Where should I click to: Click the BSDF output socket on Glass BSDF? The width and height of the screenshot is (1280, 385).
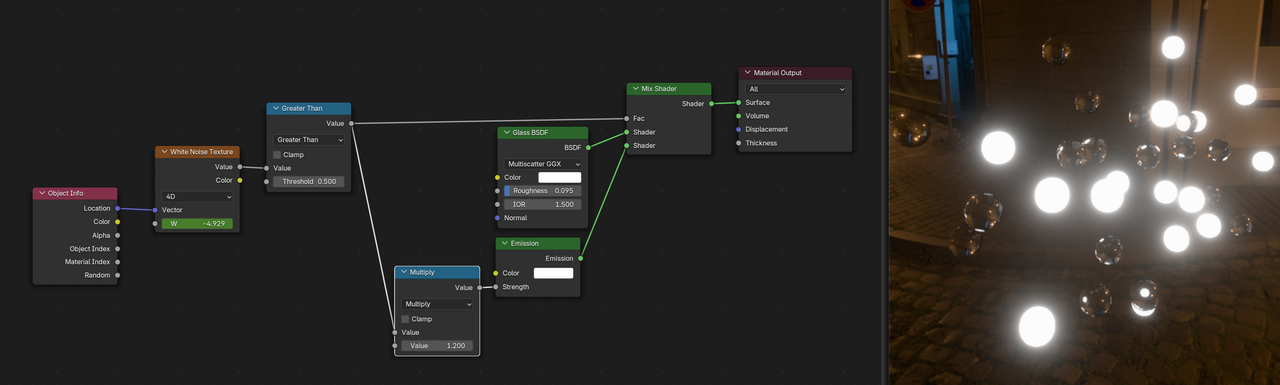pyautogui.click(x=589, y=147)
